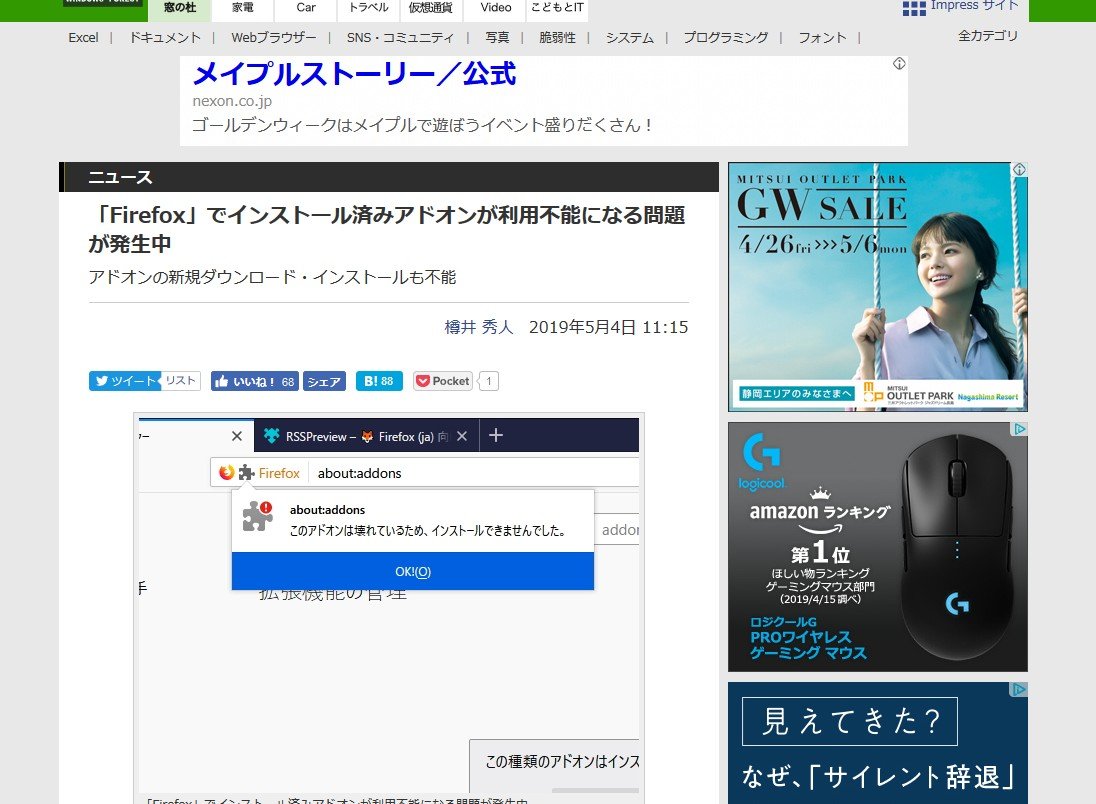Open the トラベル tab
Viewport: 1096px width, 804px height.
pyautogui.click(x=368, y=8)
